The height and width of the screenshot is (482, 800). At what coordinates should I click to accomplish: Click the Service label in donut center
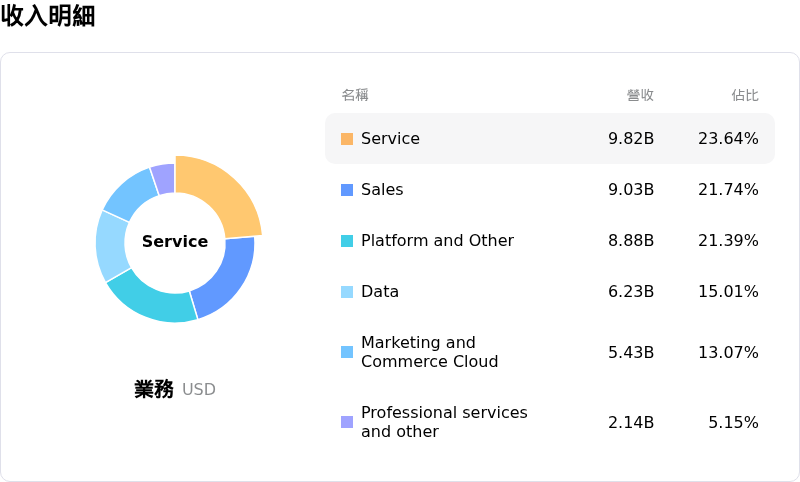(x=175, y=242)
